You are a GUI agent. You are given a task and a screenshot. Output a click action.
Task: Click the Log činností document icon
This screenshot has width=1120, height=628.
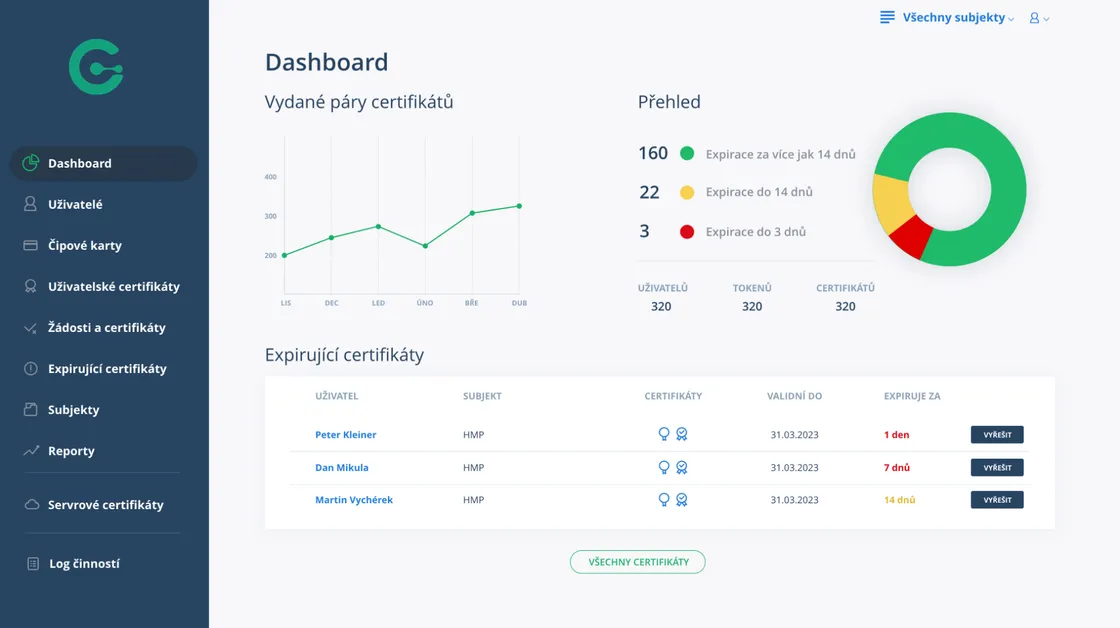(33, 564)
